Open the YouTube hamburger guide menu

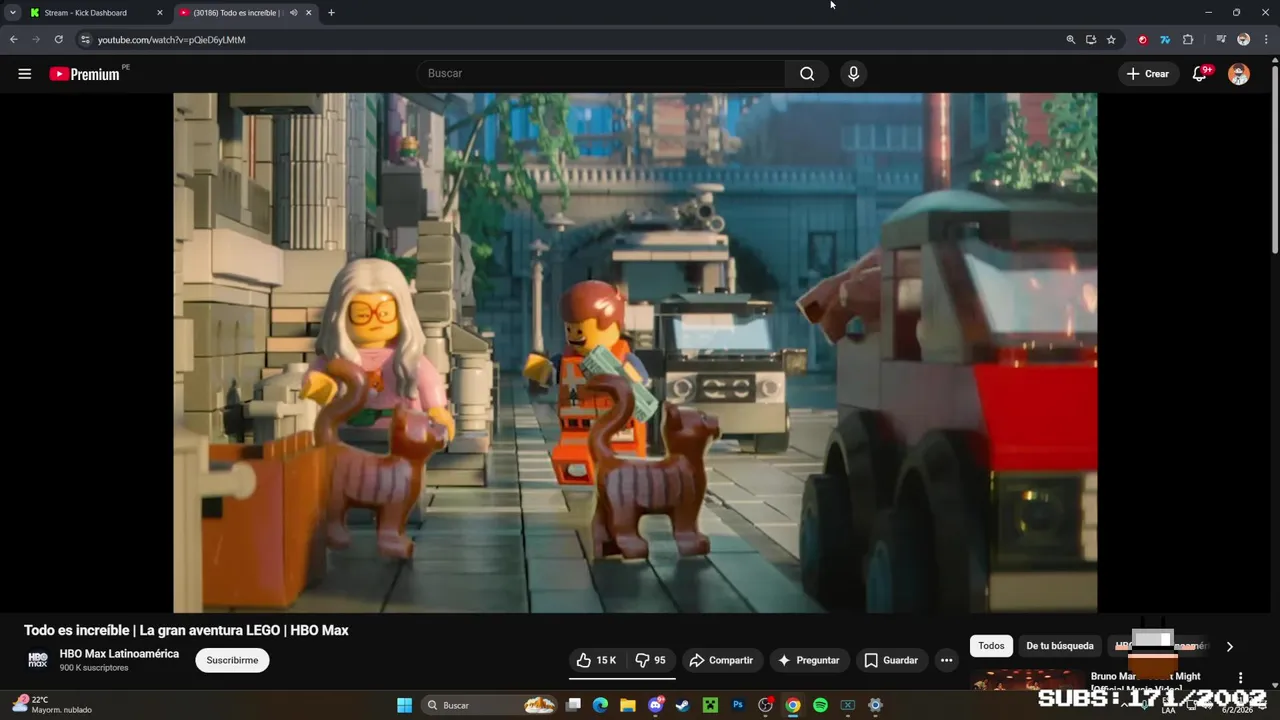coord(25,74)
